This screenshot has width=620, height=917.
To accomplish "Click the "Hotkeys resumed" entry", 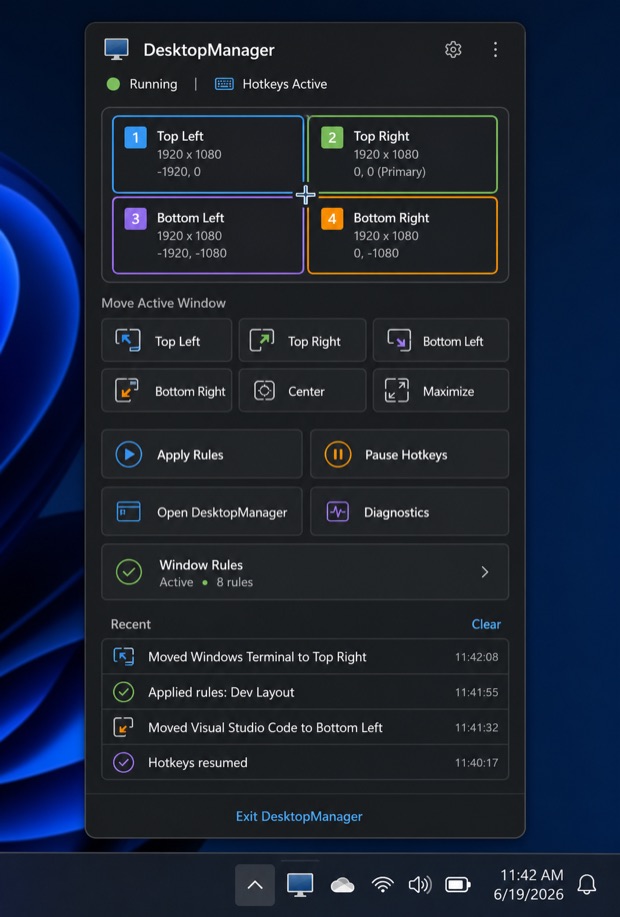I will [x=305, y=762].
